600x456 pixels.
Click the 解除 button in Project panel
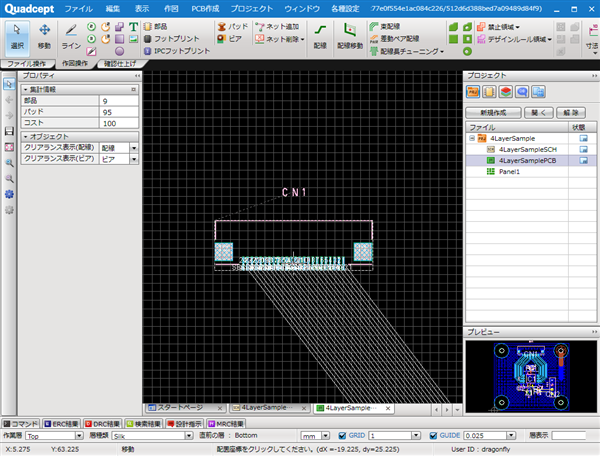(568, 113)
